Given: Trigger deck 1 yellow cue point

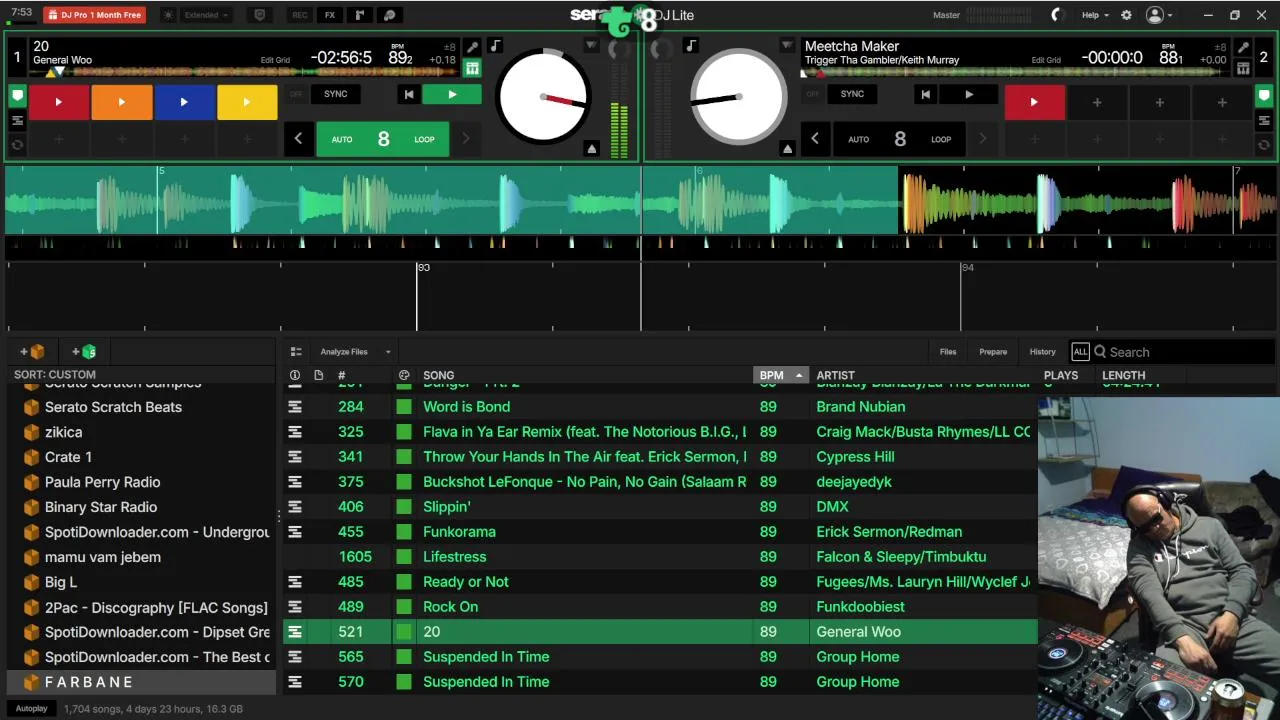Looking at the screenshot, I should (247, 102).
